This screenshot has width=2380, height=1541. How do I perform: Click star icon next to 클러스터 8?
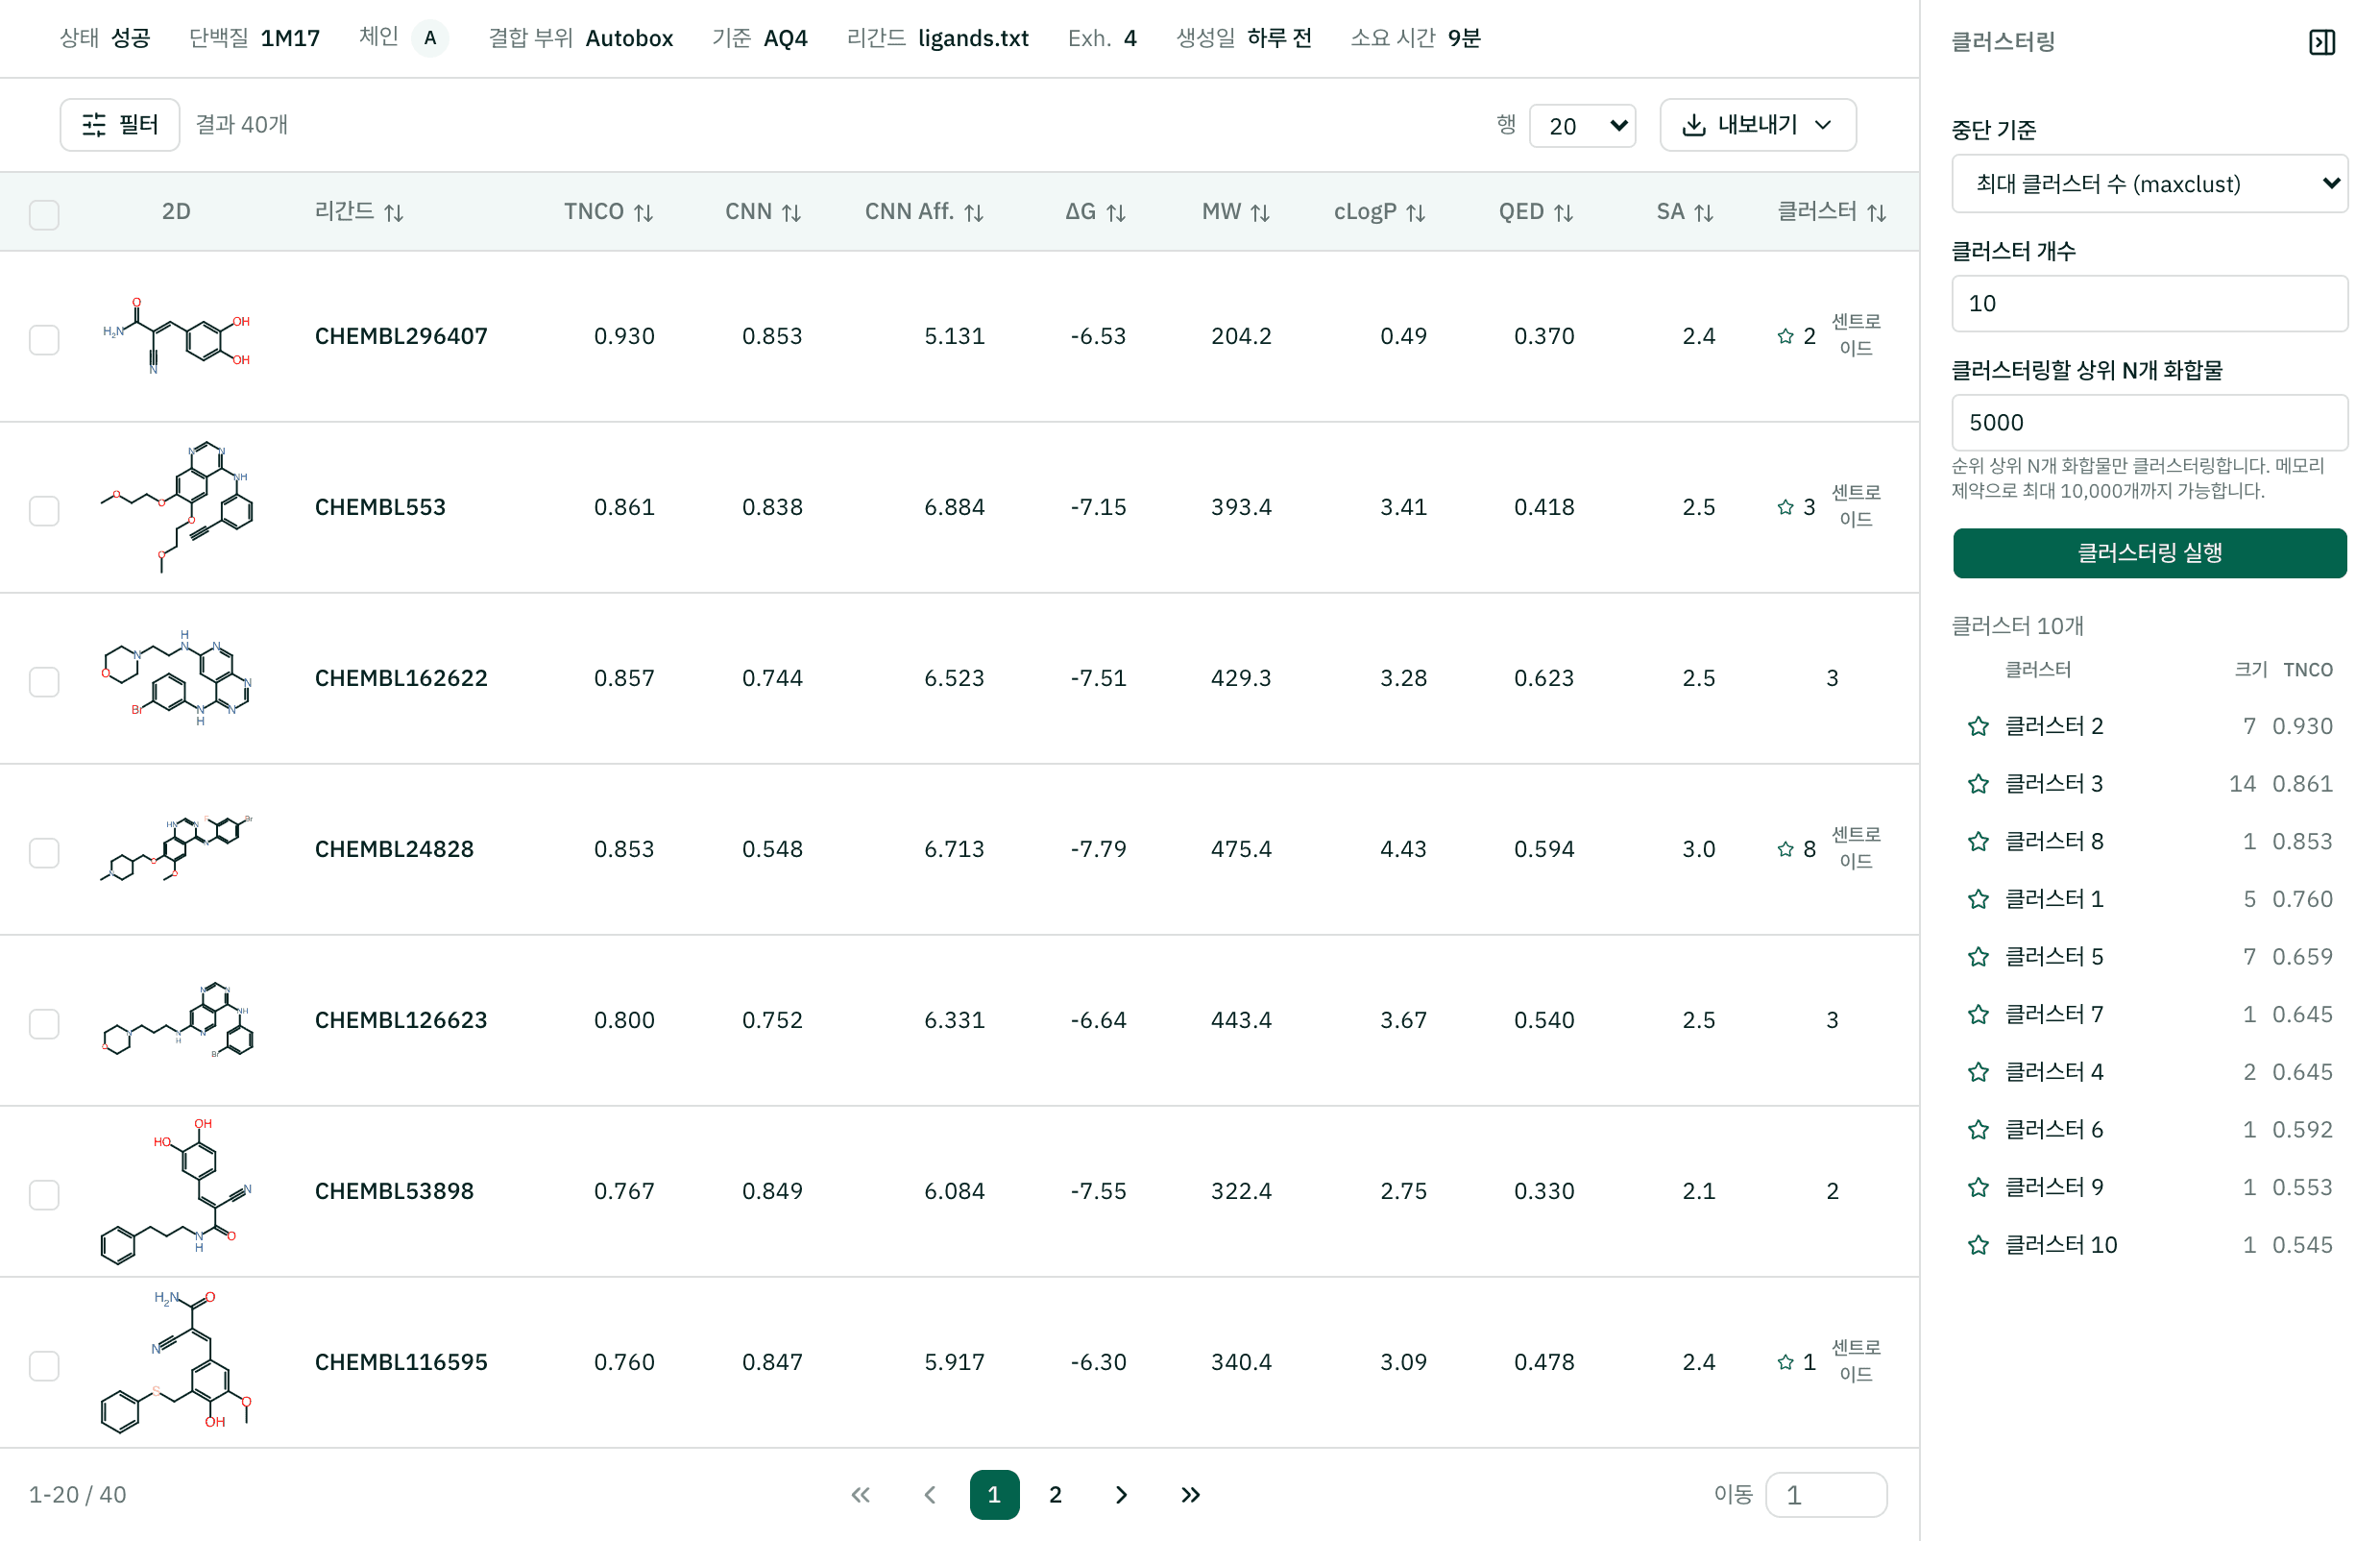[x=1977, y=842]
